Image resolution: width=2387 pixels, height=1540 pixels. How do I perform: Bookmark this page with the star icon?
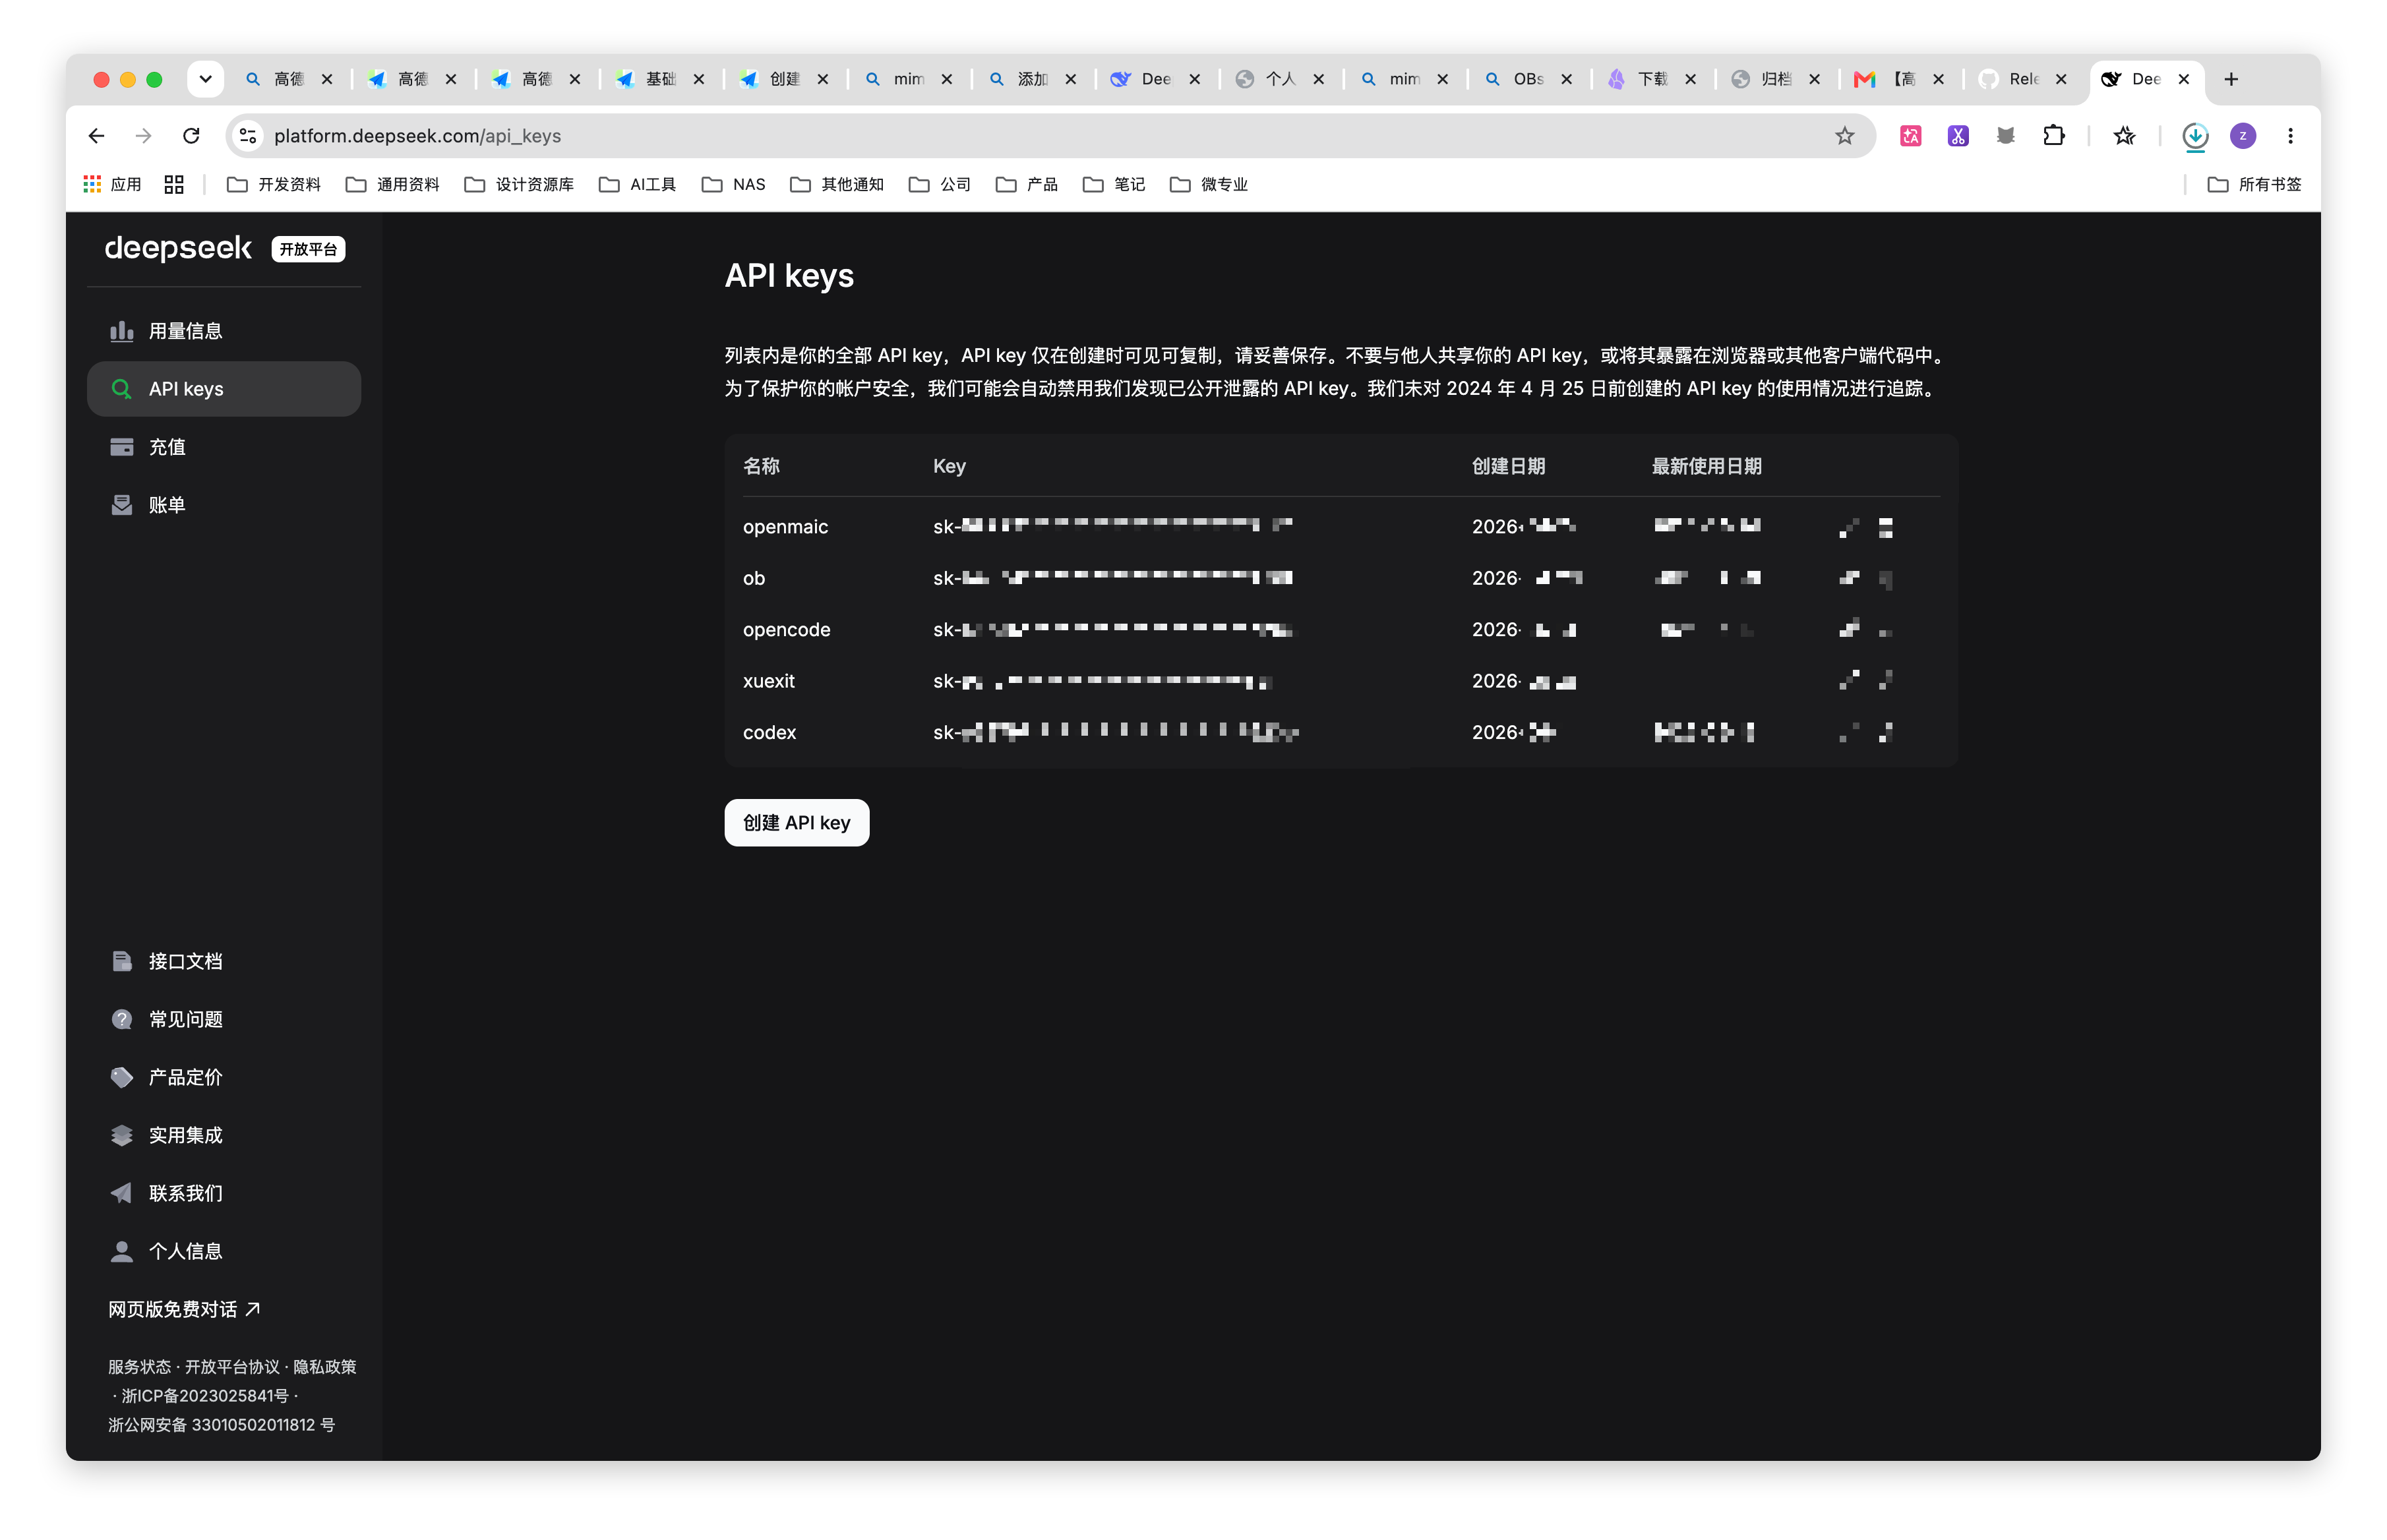(1844, 136)
